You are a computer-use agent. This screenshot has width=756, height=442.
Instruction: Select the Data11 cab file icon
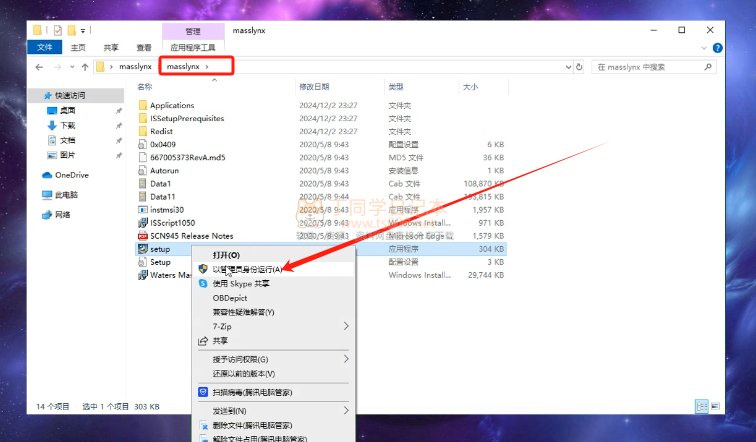click(x=143, y=197)
